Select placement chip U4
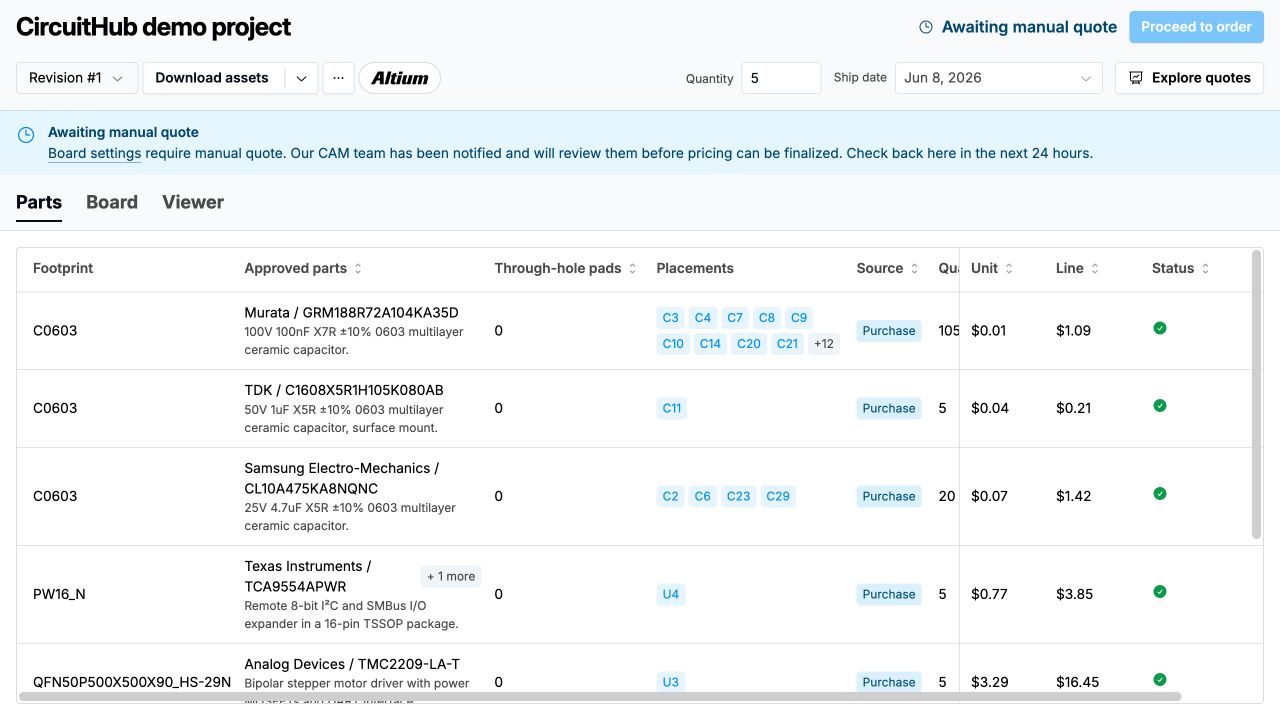Image resolution: width=1280 pixels, height=720 pixels. (670, 594)
